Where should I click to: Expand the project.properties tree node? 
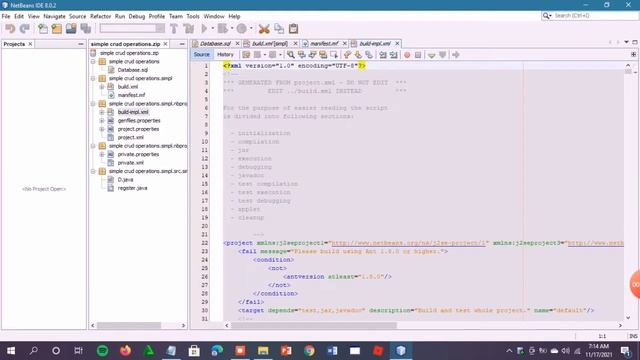(102, 129)
